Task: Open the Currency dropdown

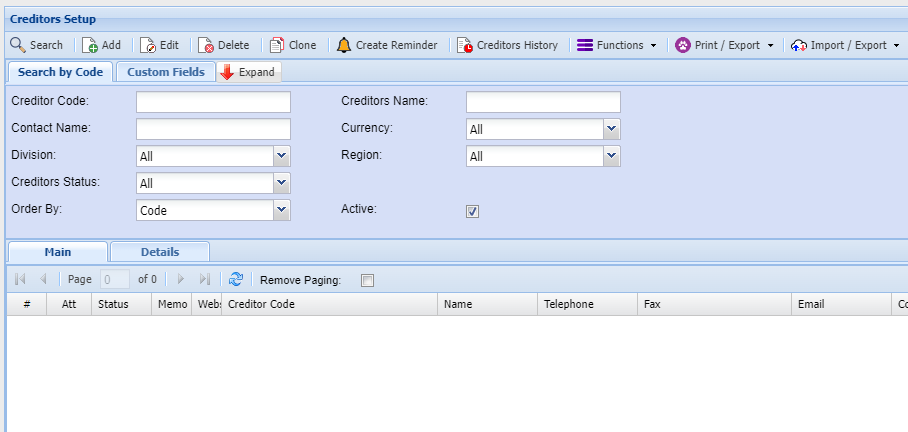Action: (x=611, y=129)
